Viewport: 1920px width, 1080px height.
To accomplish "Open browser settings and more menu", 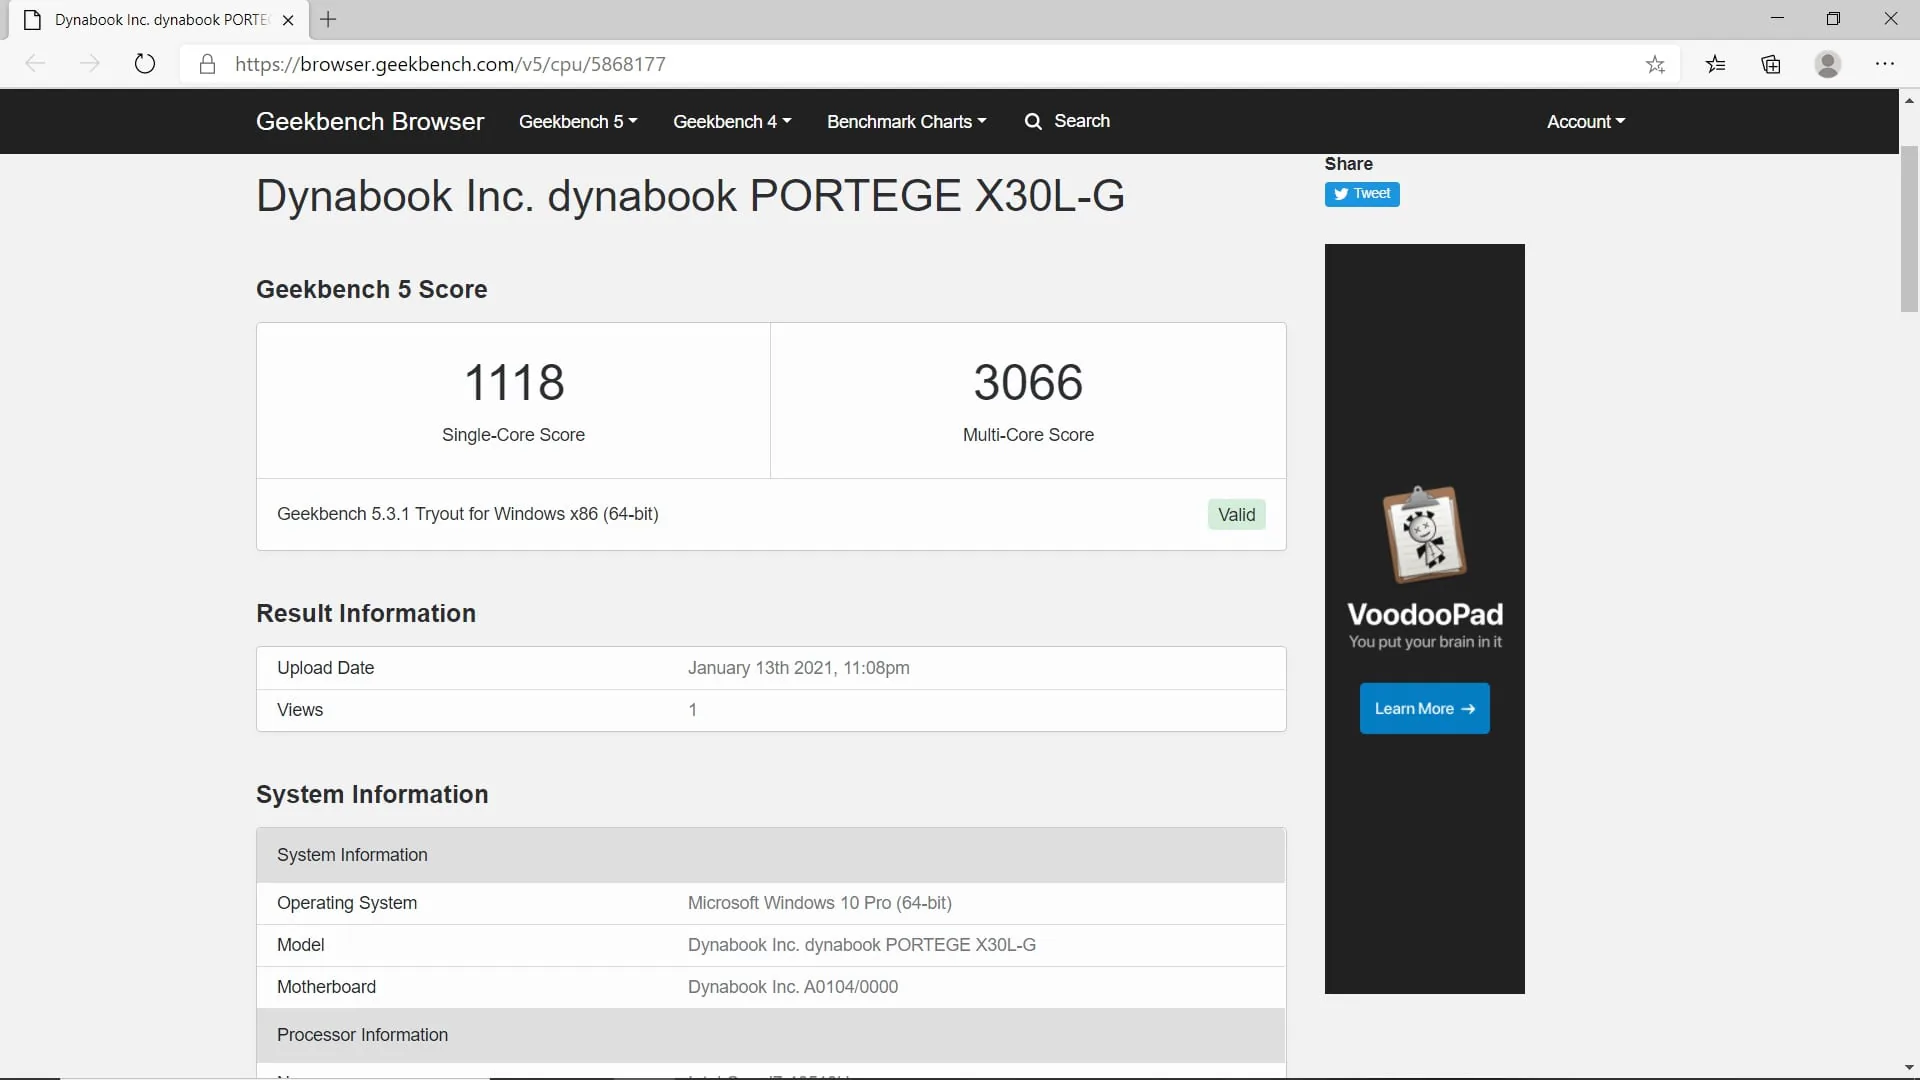I will [1885, 64].
